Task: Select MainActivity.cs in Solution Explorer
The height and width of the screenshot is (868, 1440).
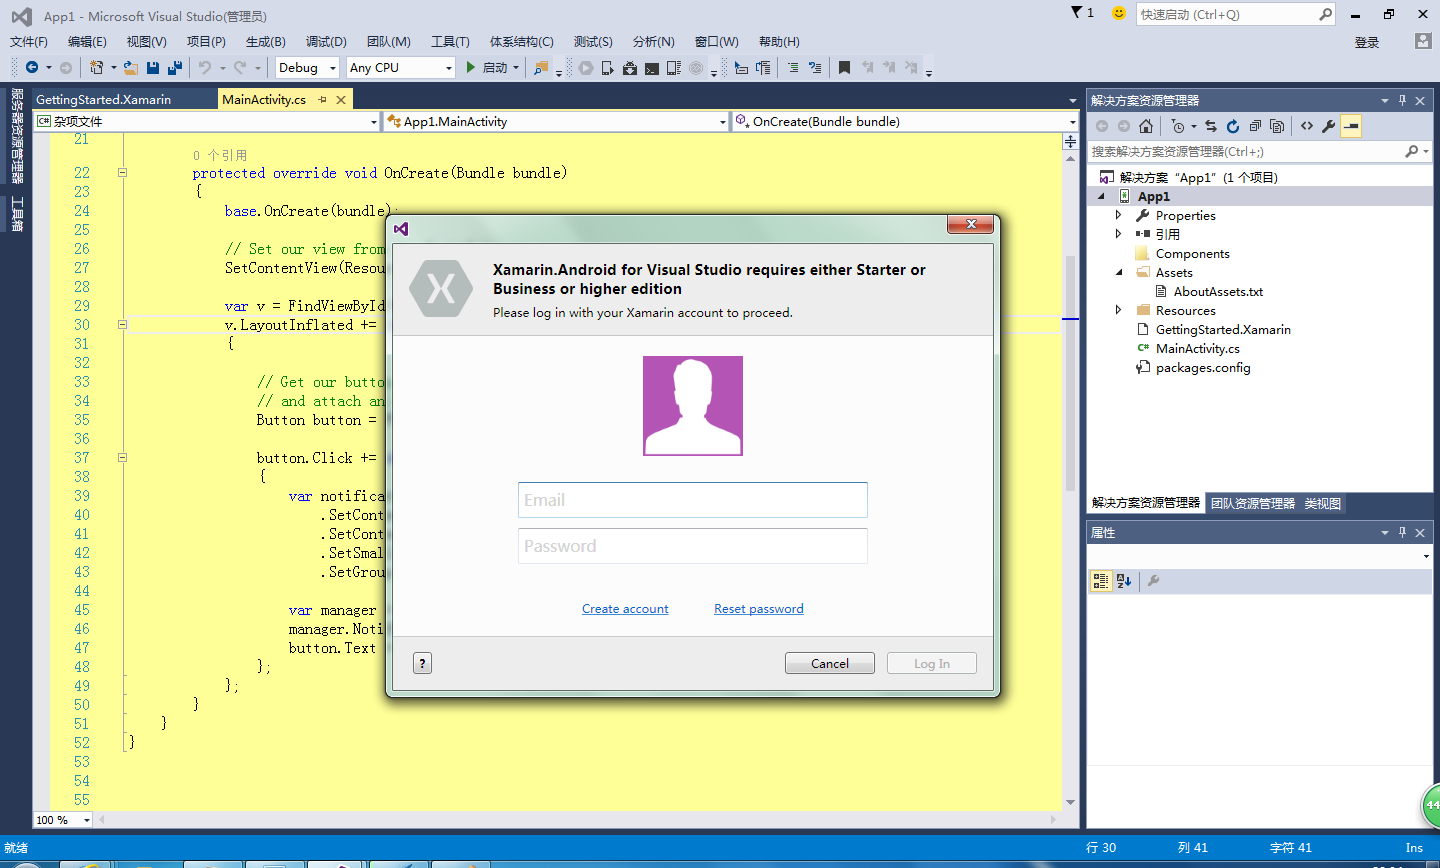Action: click(1198, 348)
